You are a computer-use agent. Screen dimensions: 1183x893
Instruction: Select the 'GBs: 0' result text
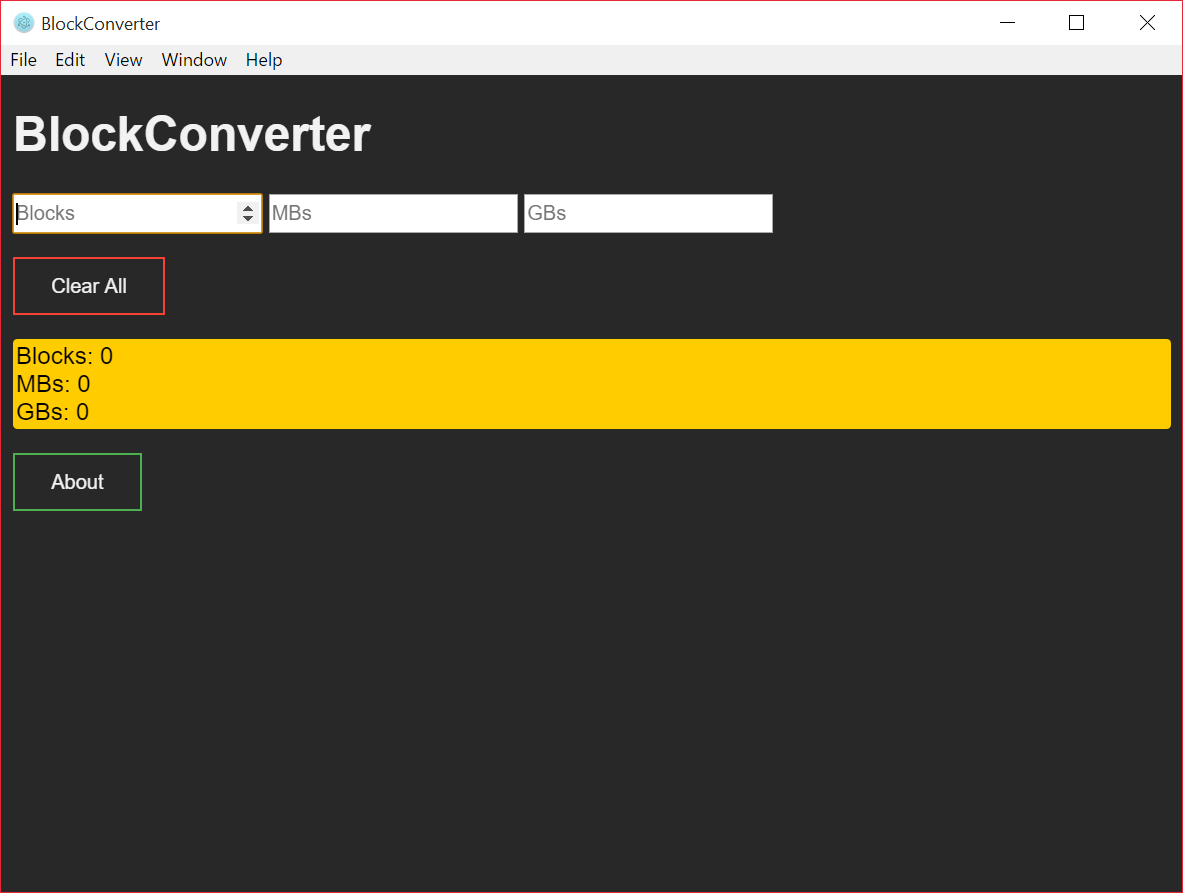coord(53,412)
